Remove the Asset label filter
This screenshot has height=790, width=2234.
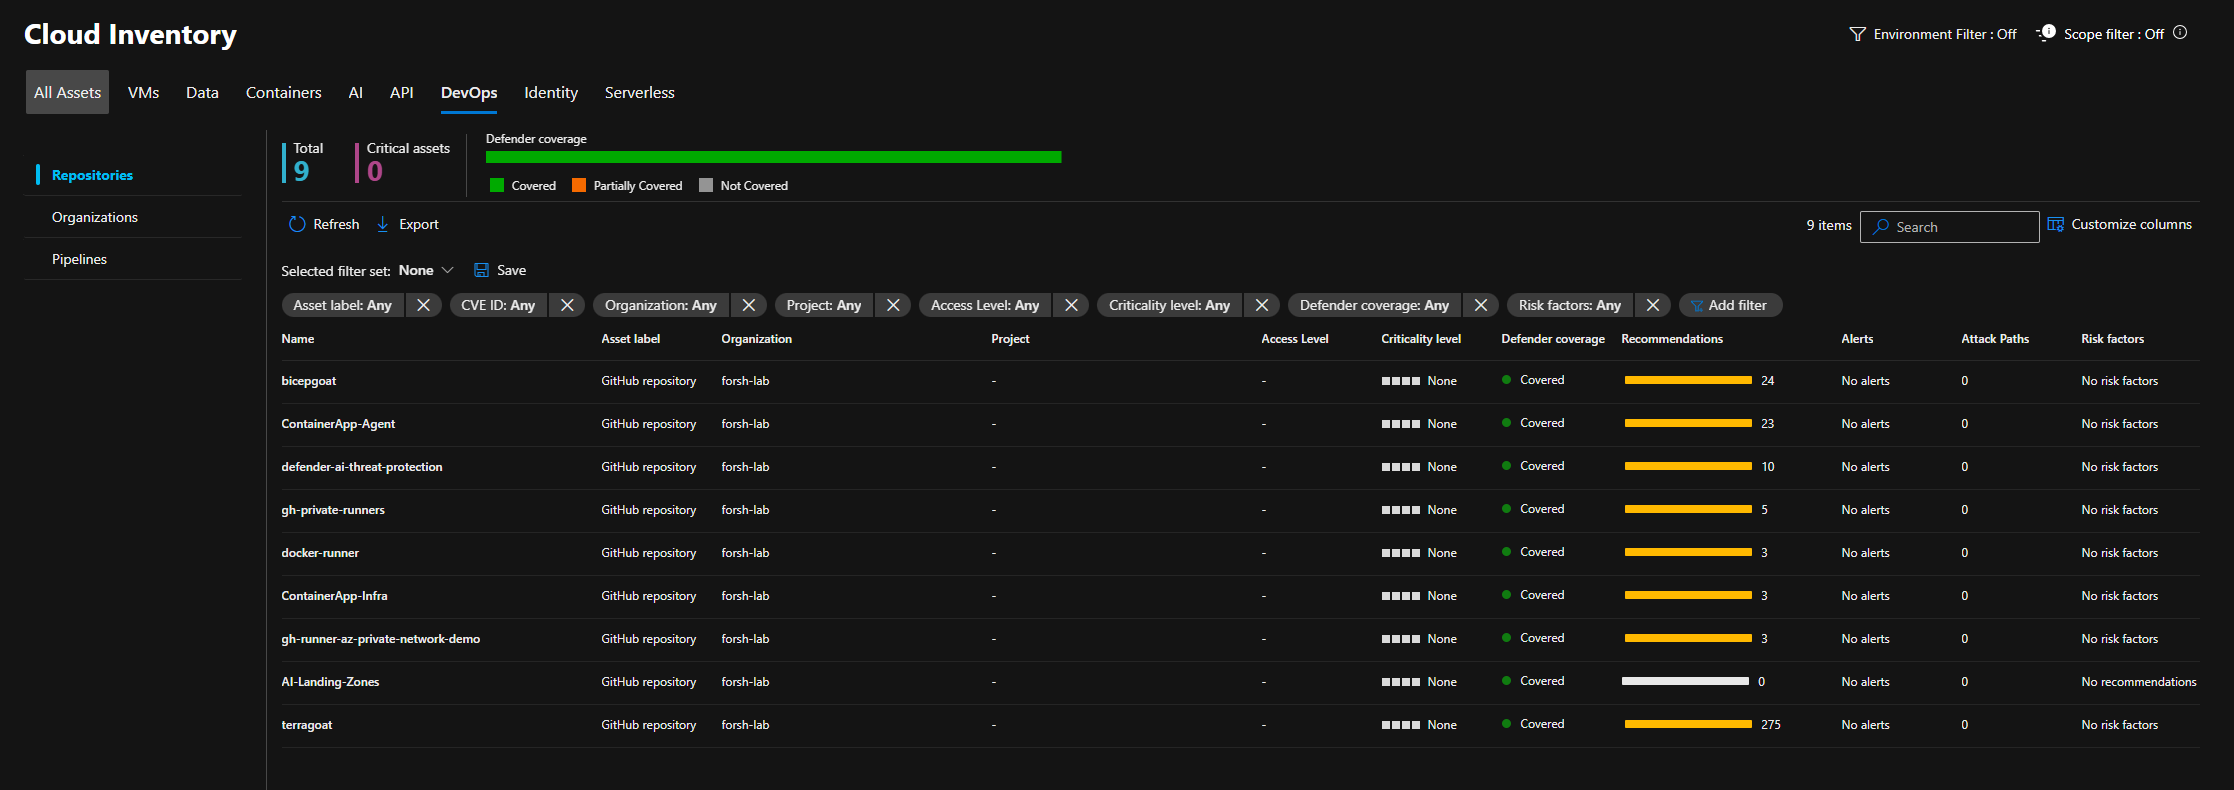[x=423, y=306]
